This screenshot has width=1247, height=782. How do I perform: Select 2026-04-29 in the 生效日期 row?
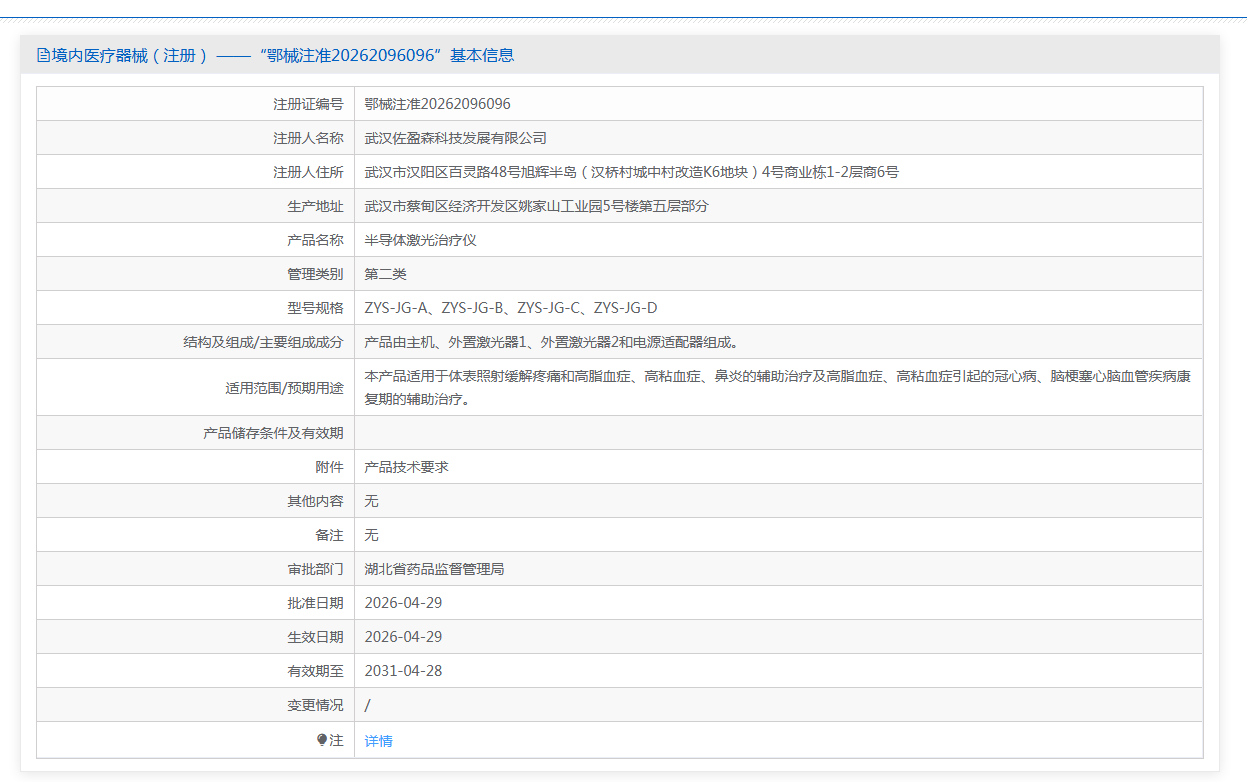coord(404,637)
